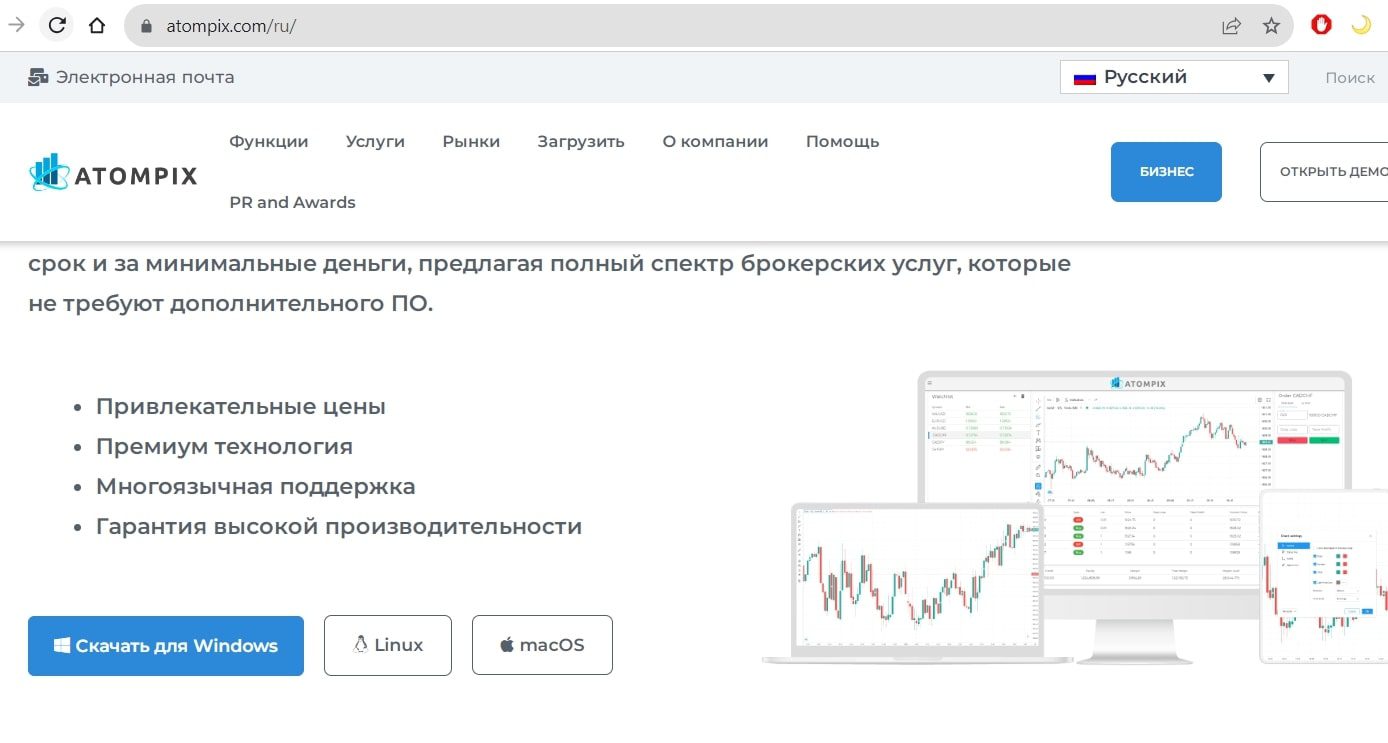The height and width of the screenshot is (743, 1388).
Task: Open the red ad blocker extension
Action: pyautogui.click(x=1321, y=26)
